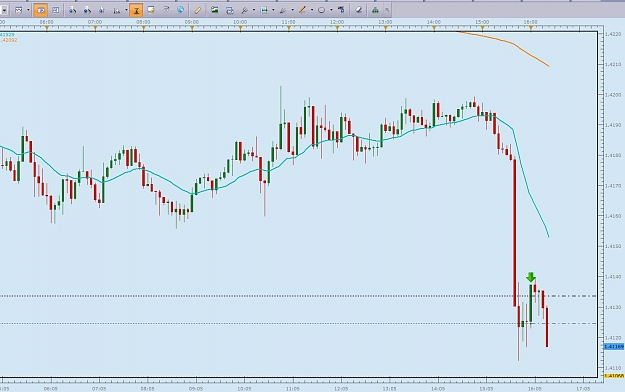Select the eraser tool
This screenshot has width=625, height=392.
click(x=359, y=10)
